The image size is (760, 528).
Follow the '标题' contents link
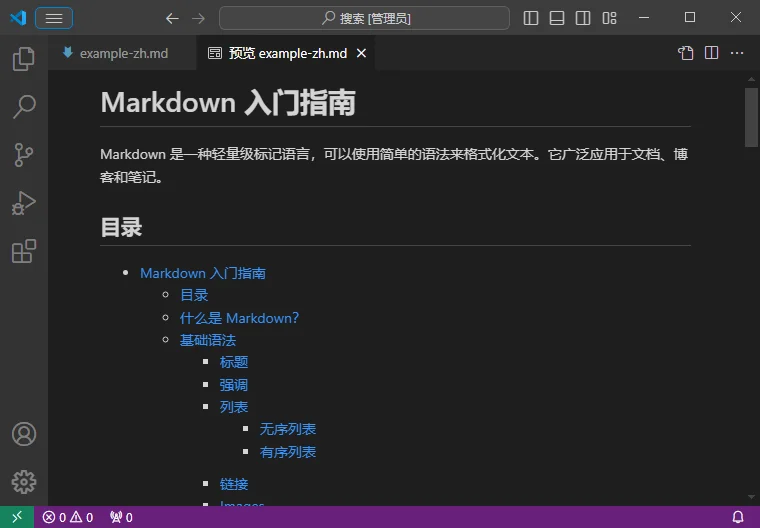234,362
